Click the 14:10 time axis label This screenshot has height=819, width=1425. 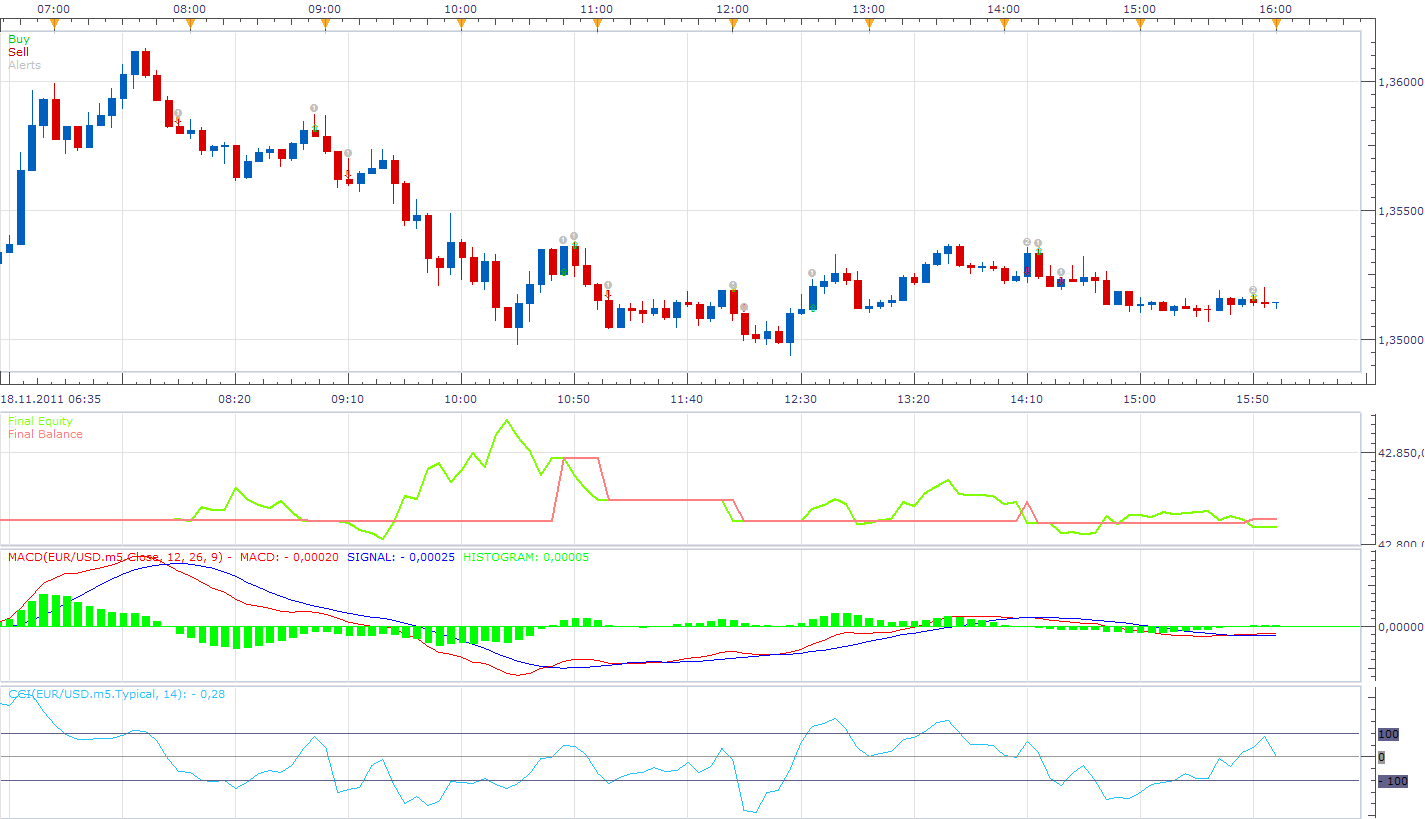tap(1027, 398)
